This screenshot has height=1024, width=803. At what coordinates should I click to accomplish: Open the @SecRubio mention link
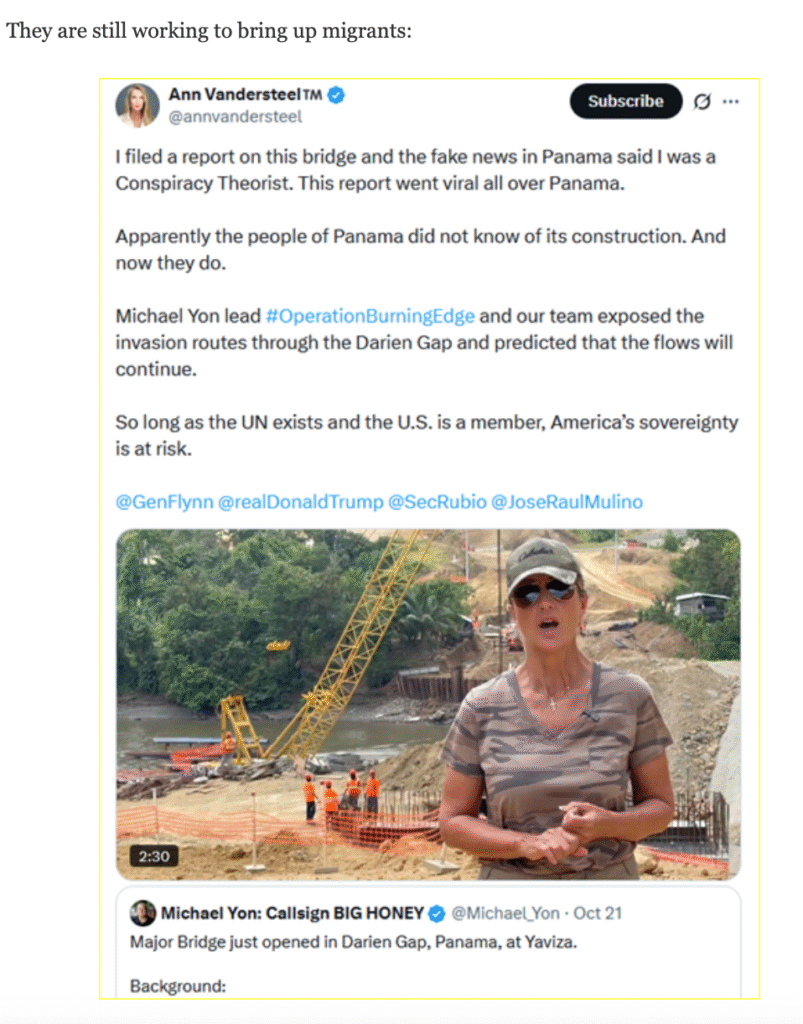pos(437,502)
